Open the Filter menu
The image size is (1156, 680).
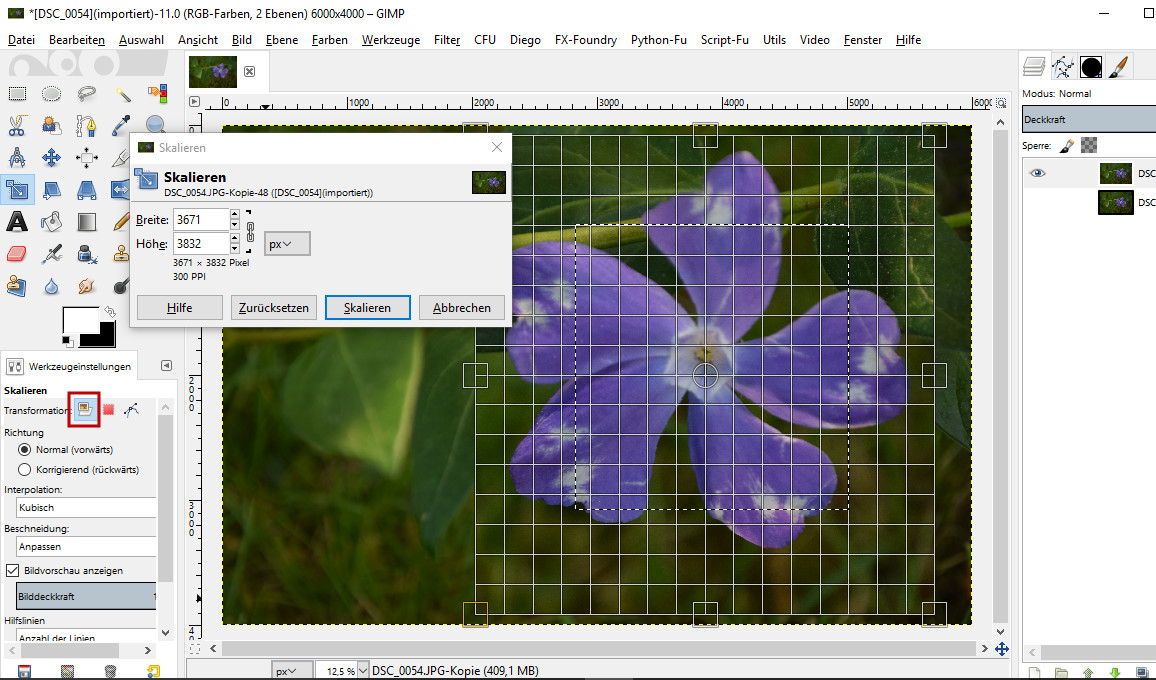pyautogui.click(x=446, y=40)
